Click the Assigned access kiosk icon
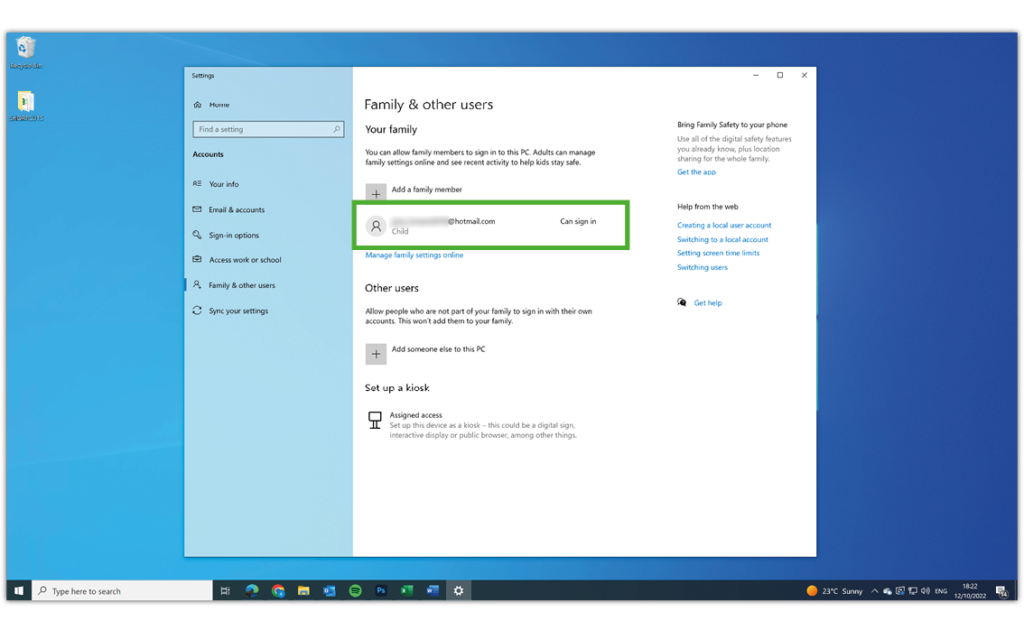The width and height of the screenshot is (1024, 640). coord(375,421)
